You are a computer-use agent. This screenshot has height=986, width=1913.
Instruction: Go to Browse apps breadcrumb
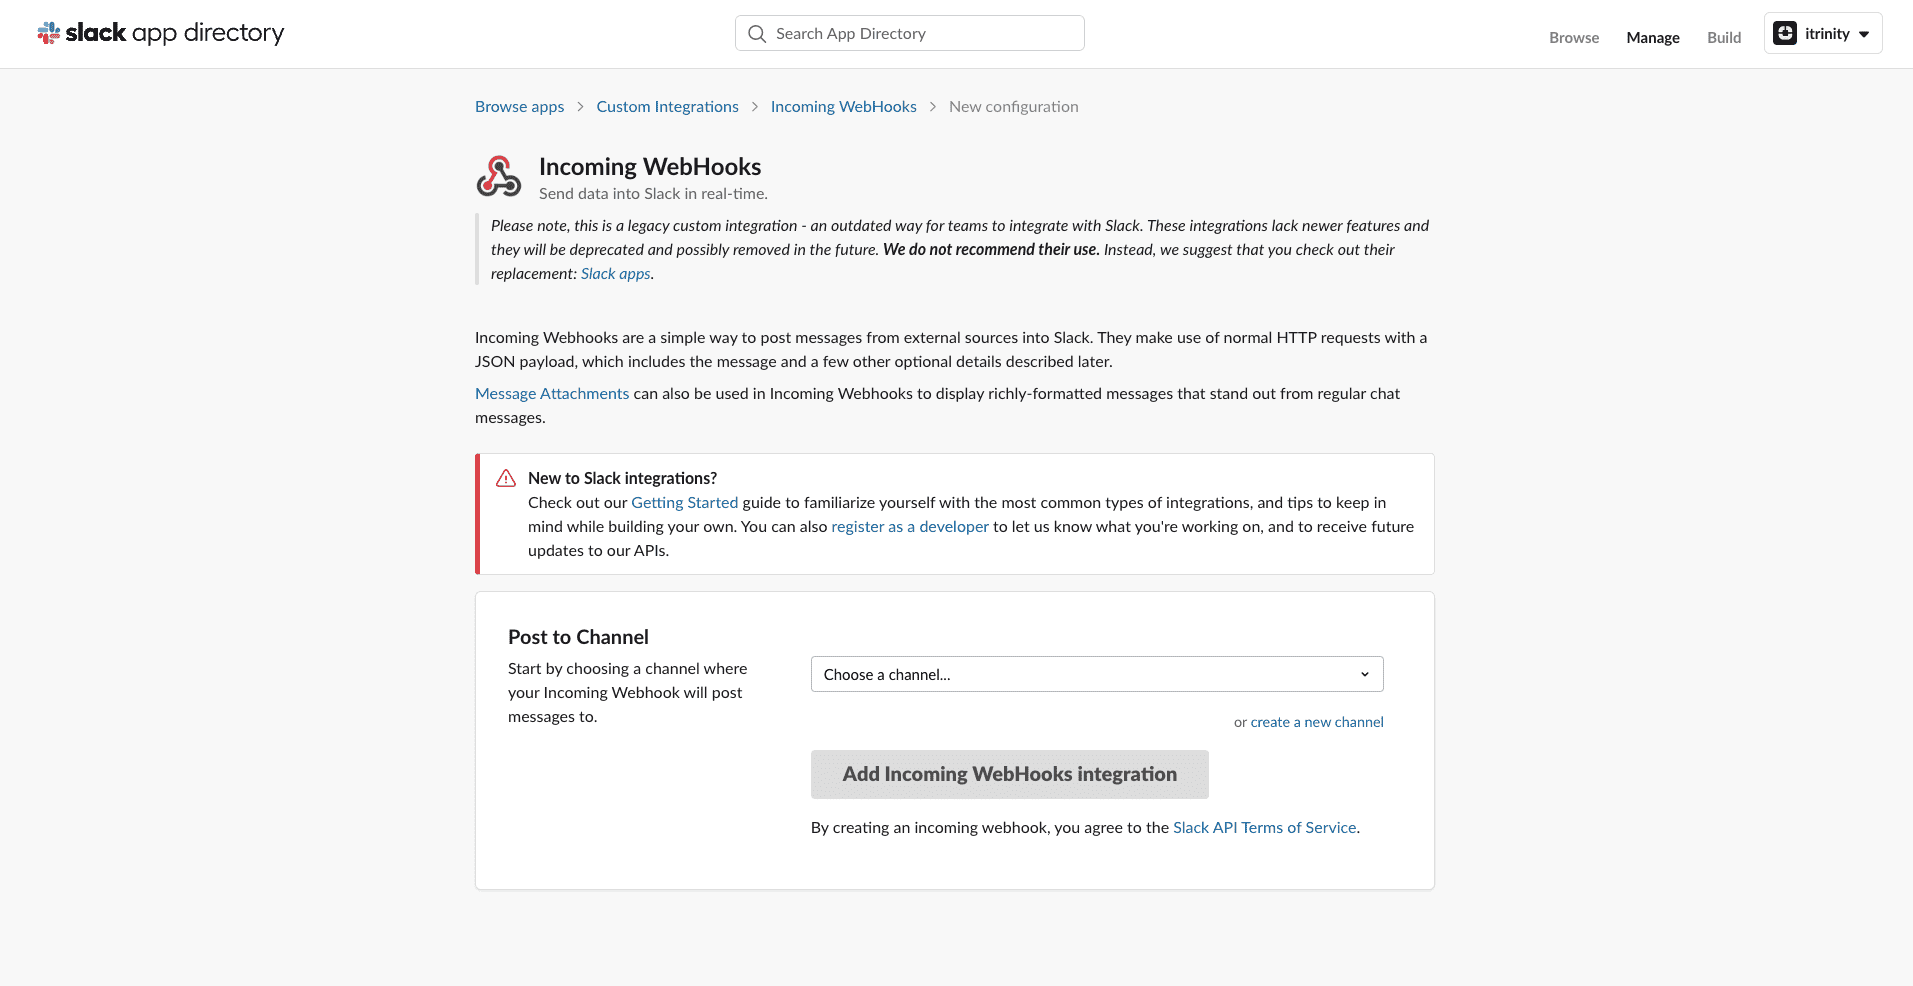(x=519, y=106)
